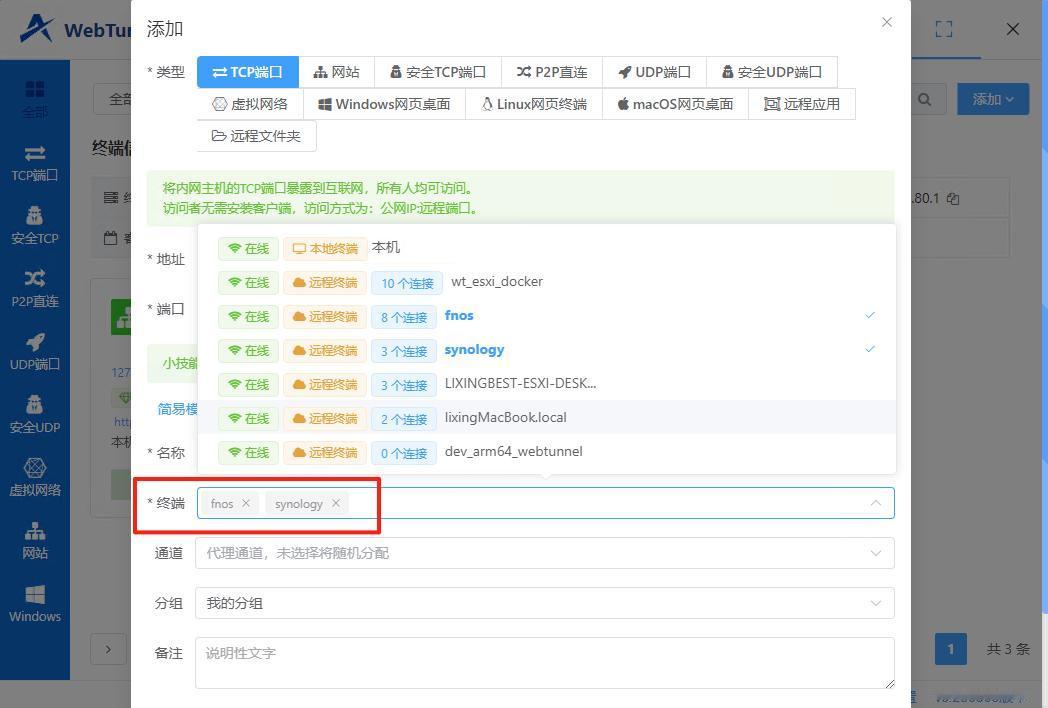Select the UDP端口 type tab

[654, 72]
